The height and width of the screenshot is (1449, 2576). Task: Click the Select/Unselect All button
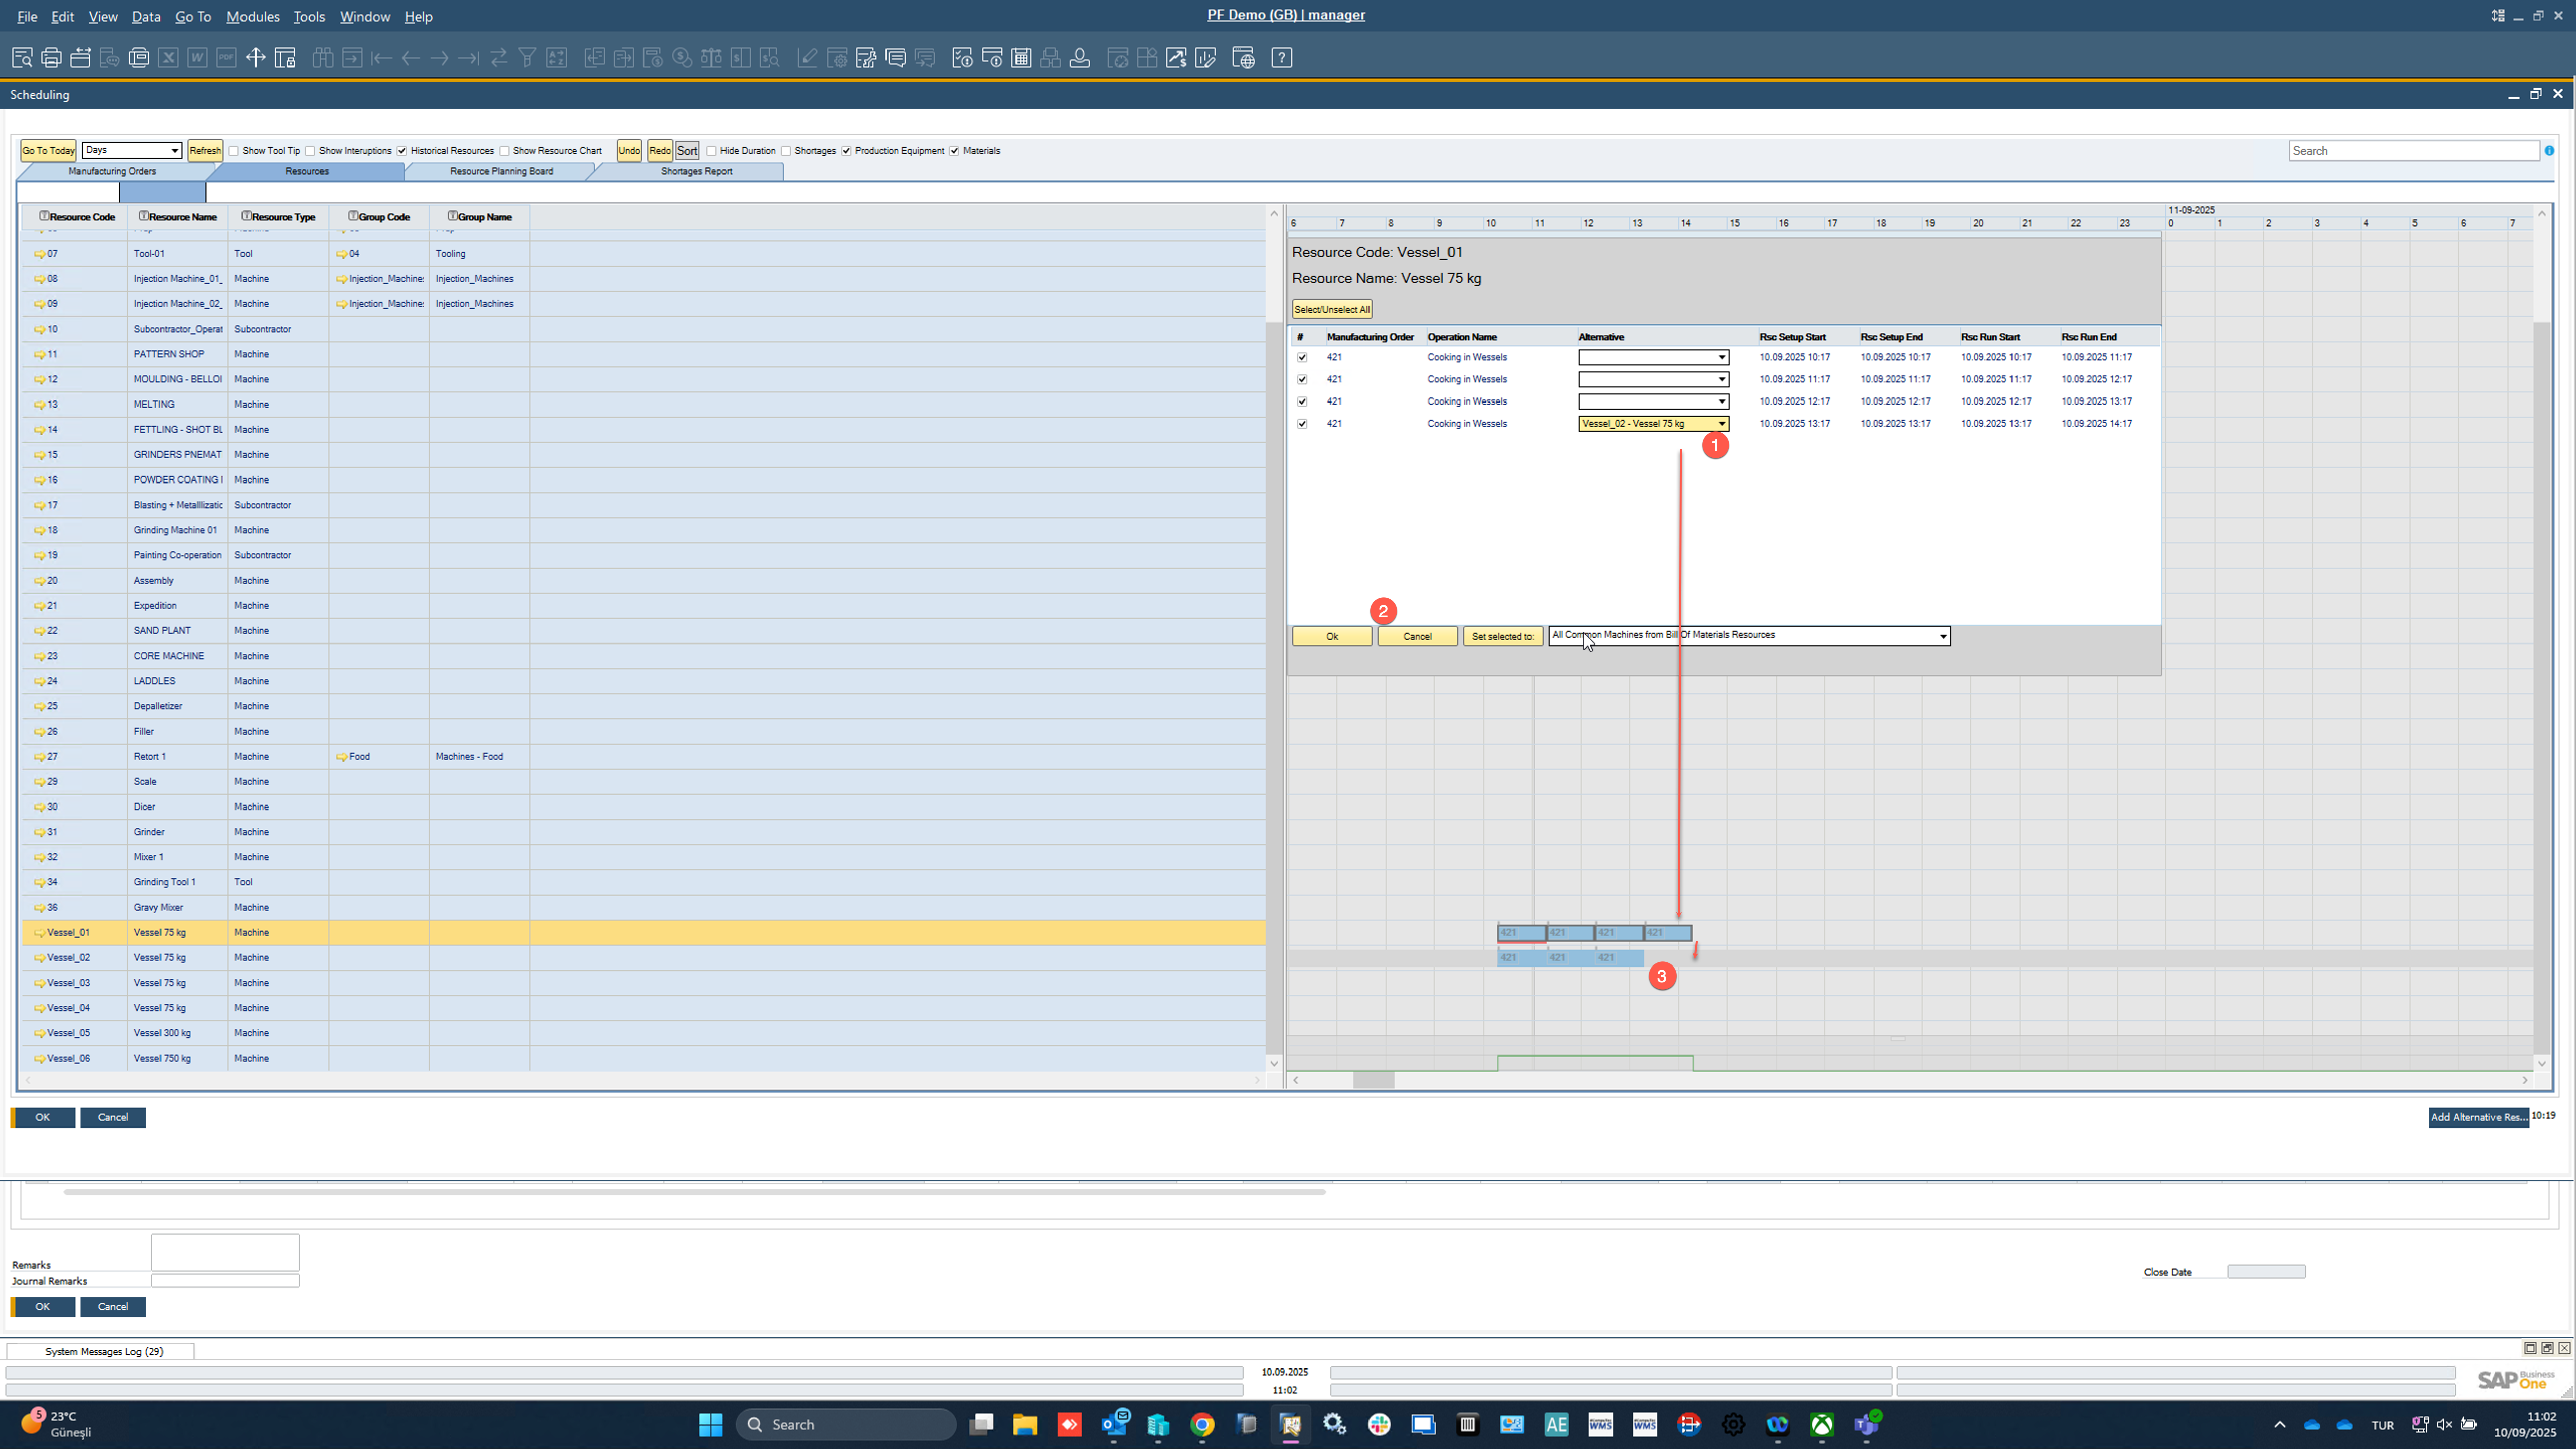tap(1331, 310)
